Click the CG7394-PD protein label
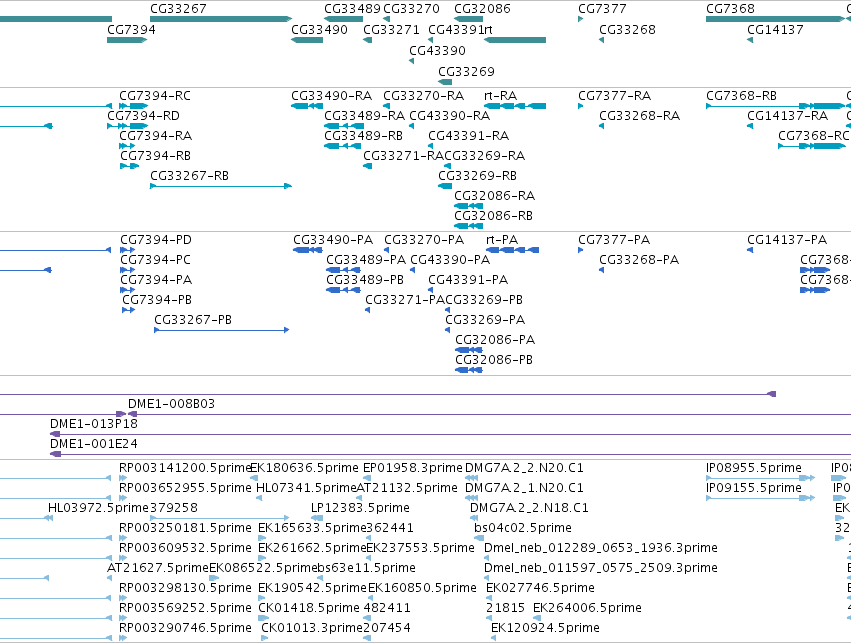The image size is (851, 643). pos(156,240)
